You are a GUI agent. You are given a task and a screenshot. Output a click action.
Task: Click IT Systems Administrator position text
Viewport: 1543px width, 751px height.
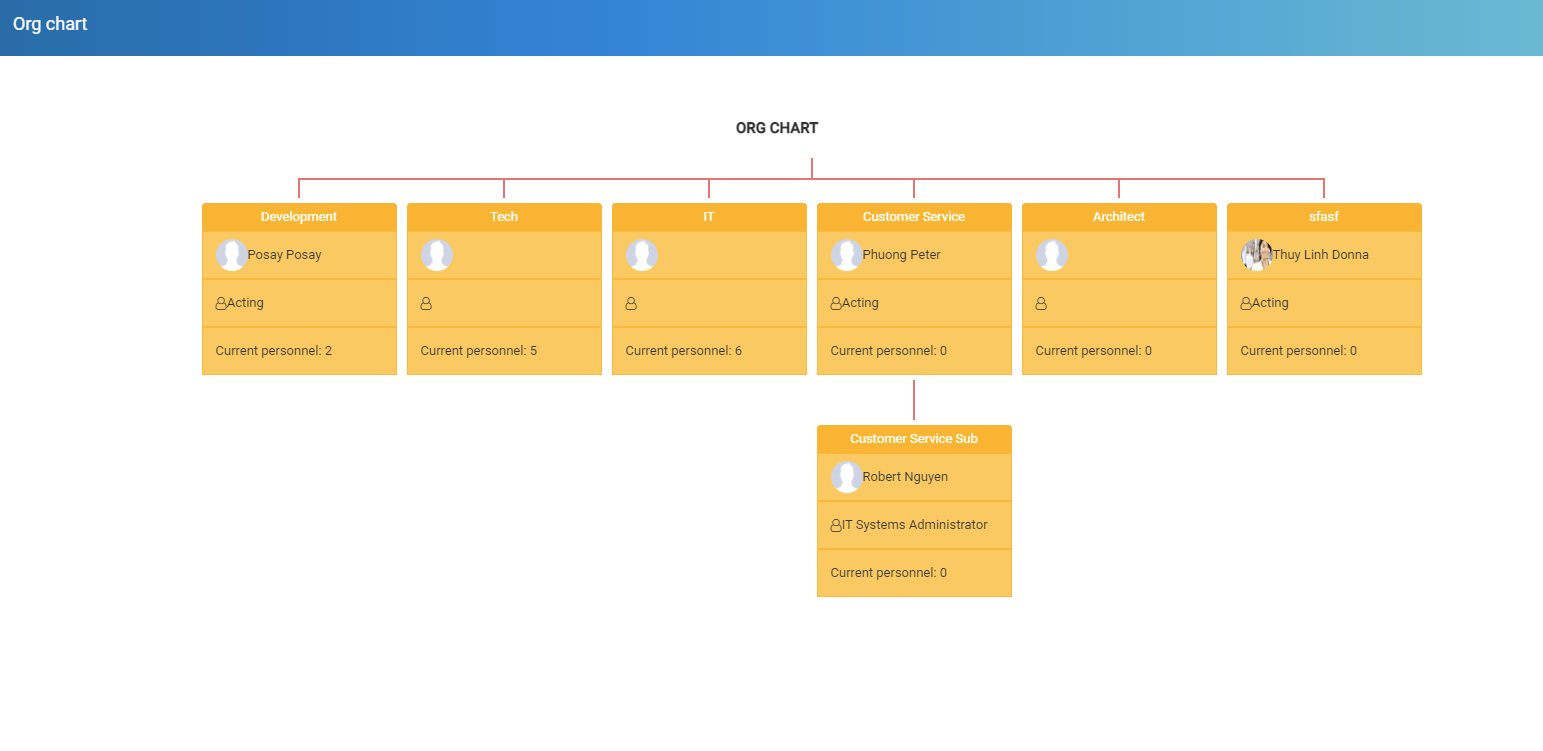pyautogui.click(x=915, y=525)
